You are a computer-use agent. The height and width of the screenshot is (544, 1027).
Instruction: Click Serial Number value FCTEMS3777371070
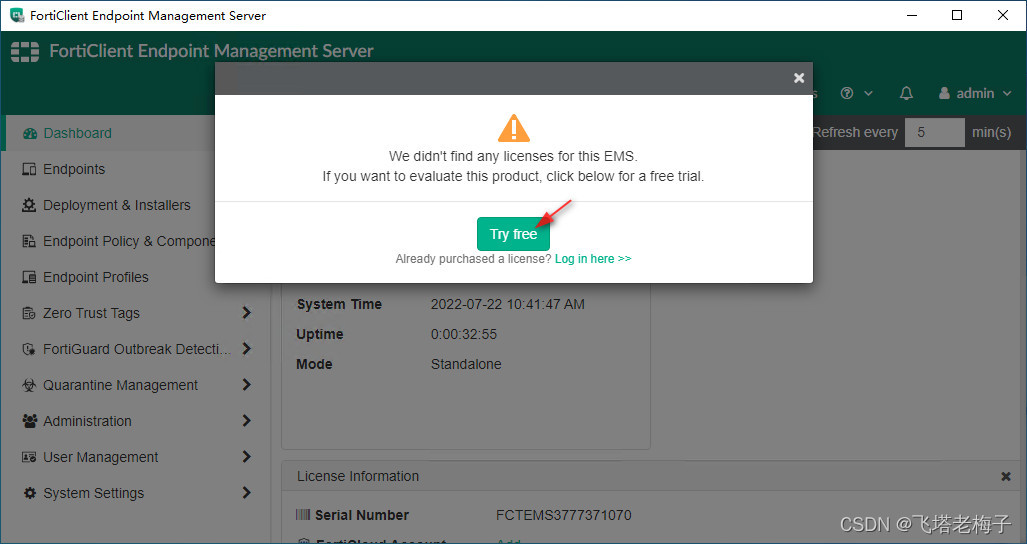pos(563,515)
